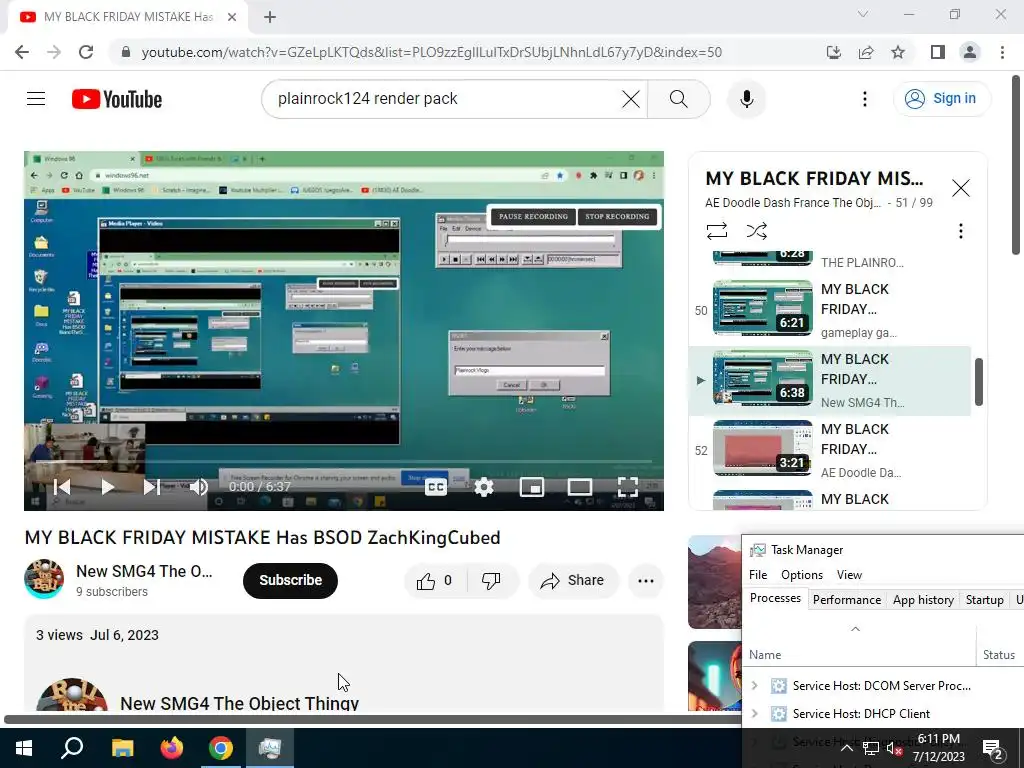Open YouTube settings three-dot menu
This screenshot has width=1024, height=768.
(865, 99)
